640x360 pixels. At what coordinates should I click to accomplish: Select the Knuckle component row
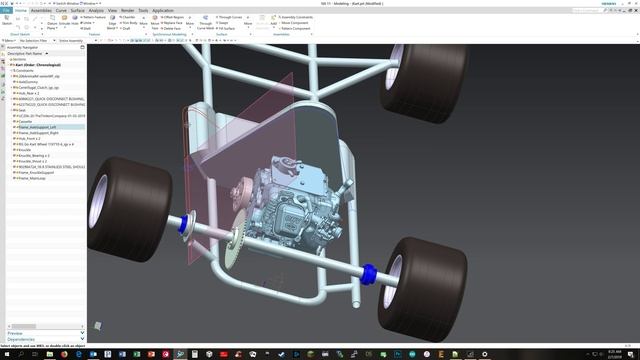[24, 150]
